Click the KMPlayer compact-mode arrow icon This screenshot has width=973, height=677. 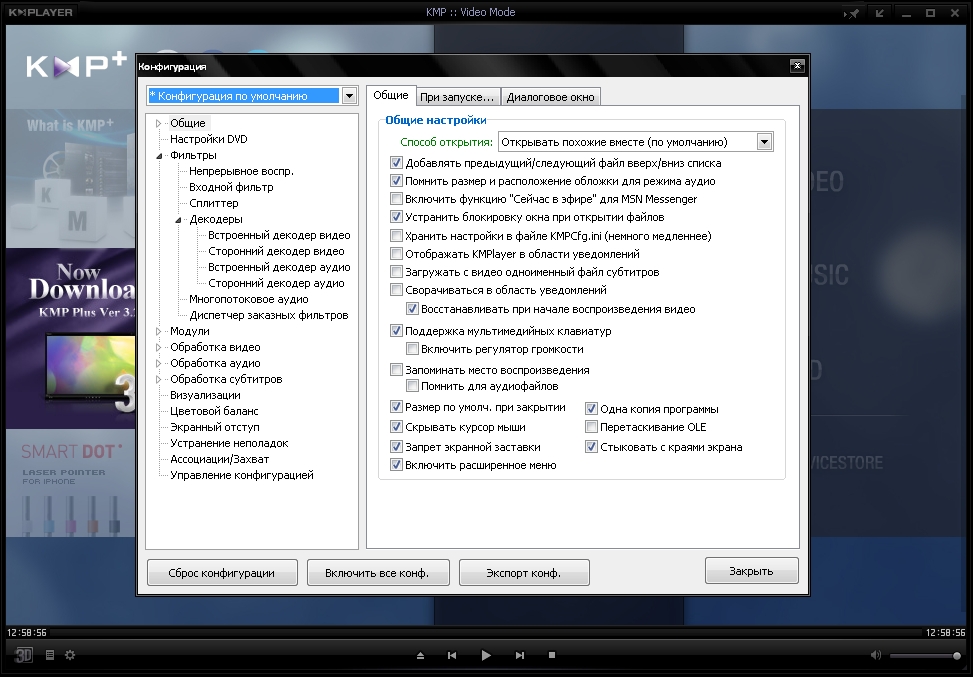click(x=879, y=13)
